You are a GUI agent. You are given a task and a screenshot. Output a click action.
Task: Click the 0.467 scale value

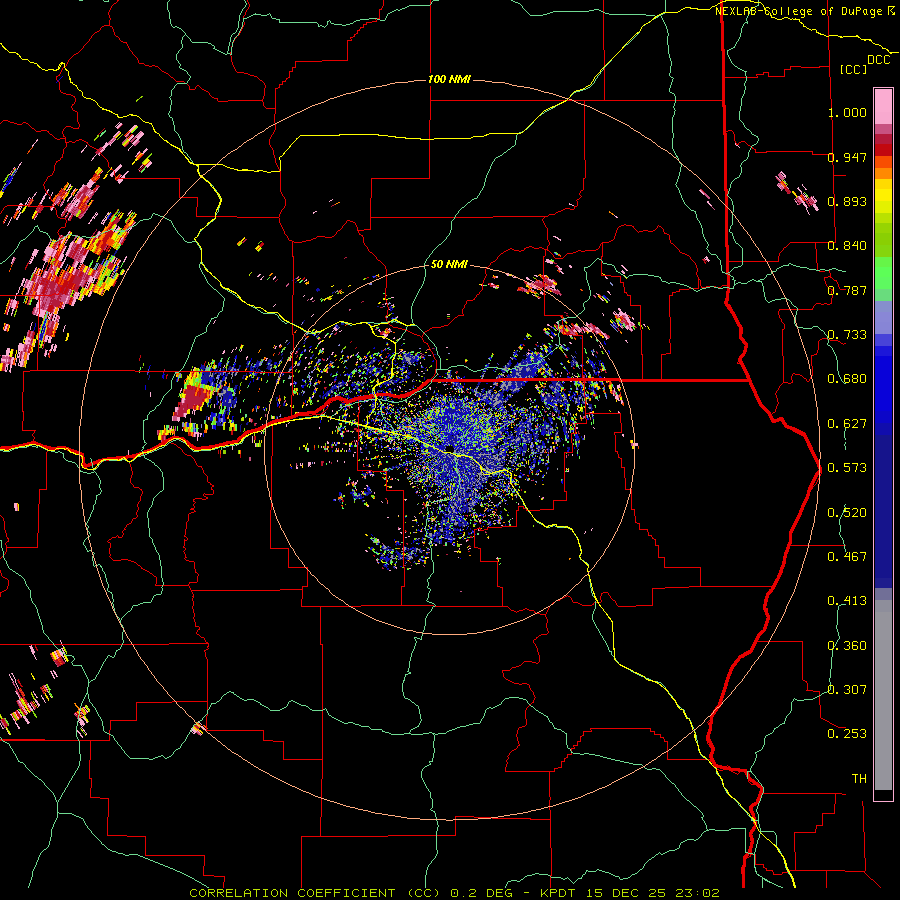pos(847,557)
